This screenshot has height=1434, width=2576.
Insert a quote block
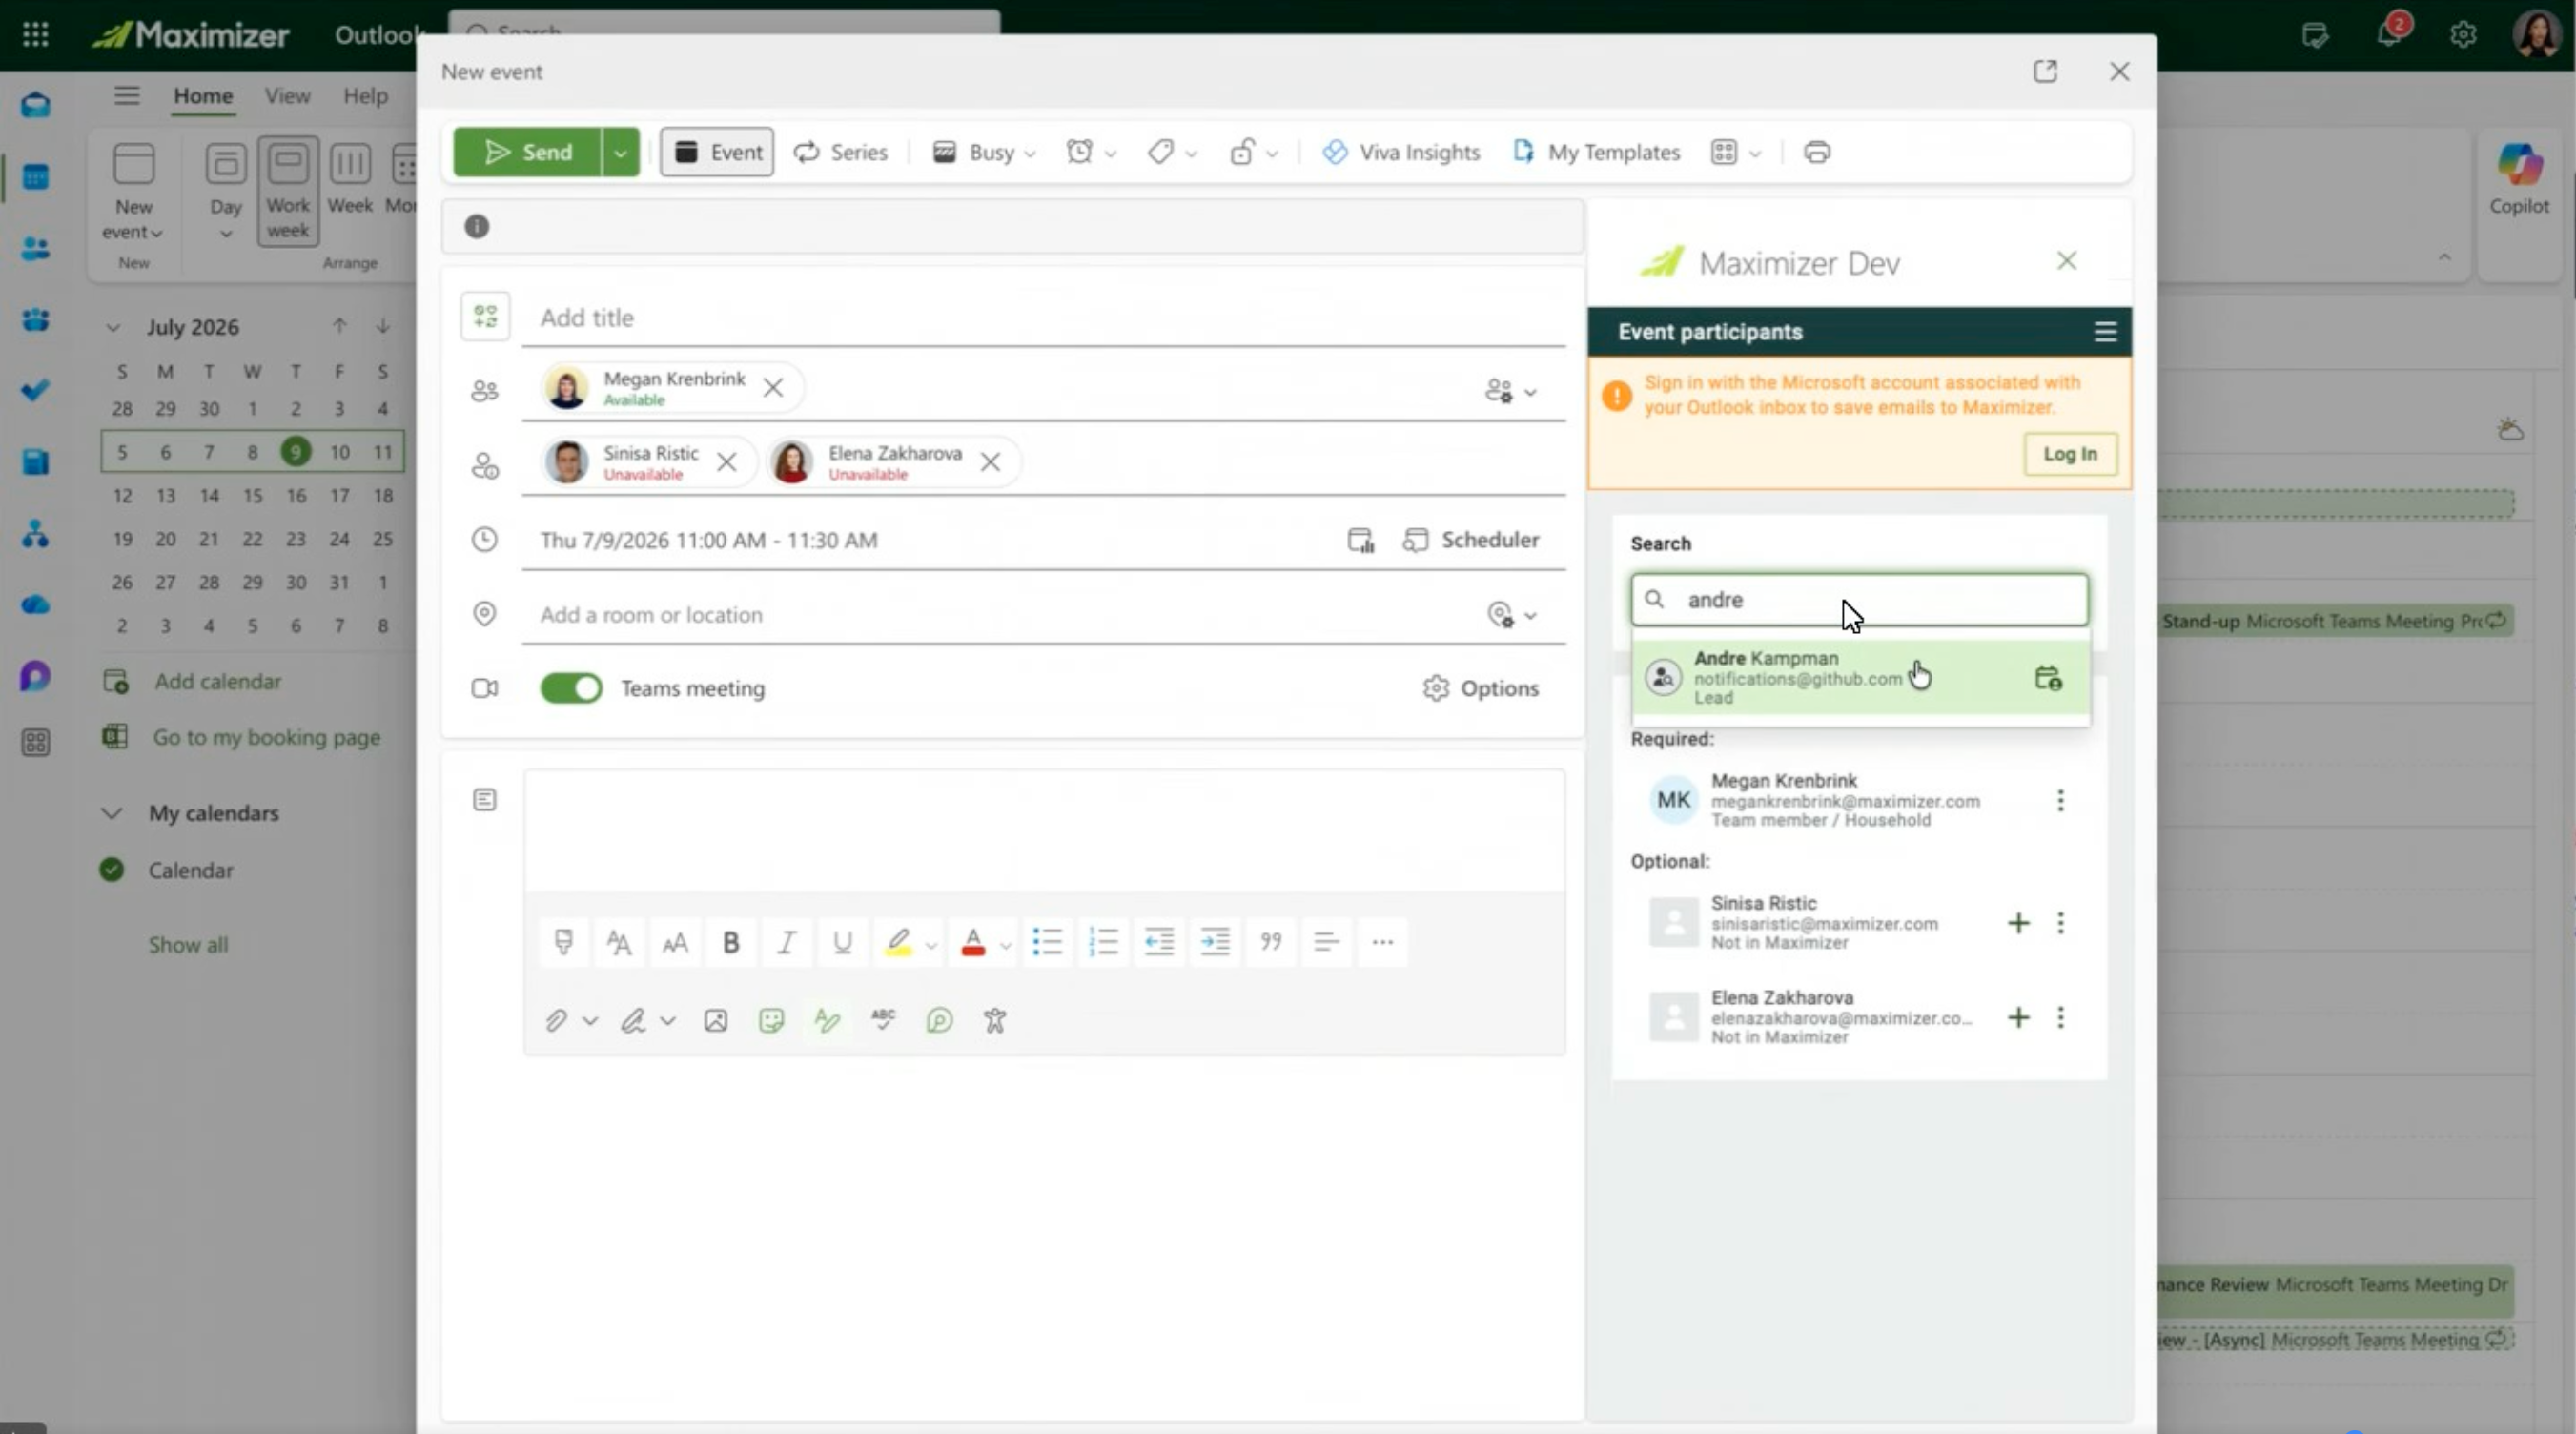coord(1271,942)
